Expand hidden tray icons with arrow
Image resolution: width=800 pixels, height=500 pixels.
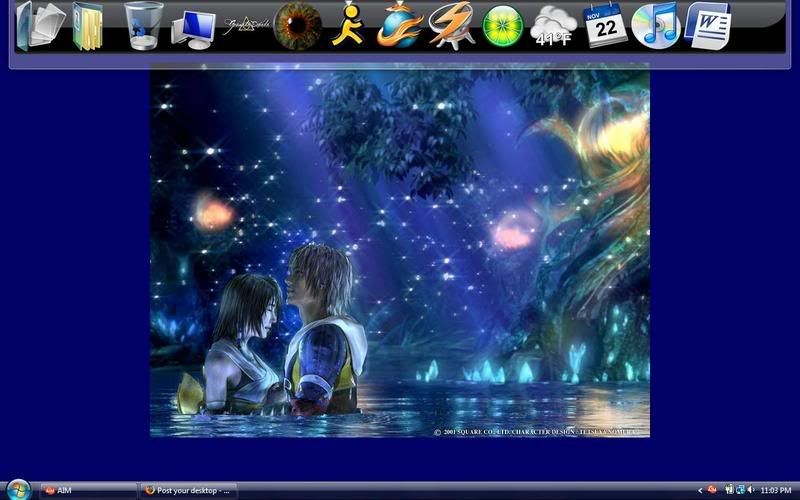click(700, 491)
